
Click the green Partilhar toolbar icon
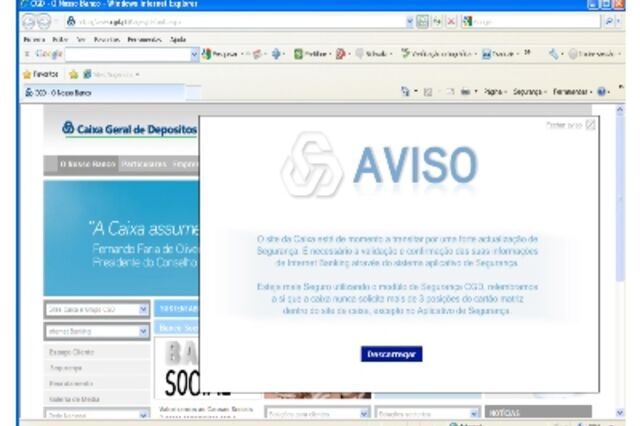coord(298,54)
